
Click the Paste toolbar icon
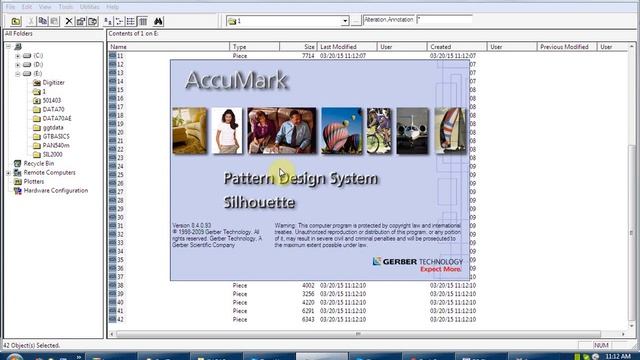click(x=54, y=21)
